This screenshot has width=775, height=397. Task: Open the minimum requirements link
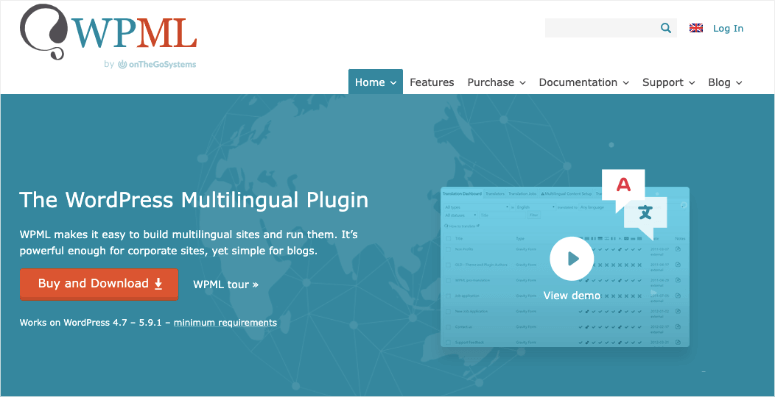click(x=225, y=323)
